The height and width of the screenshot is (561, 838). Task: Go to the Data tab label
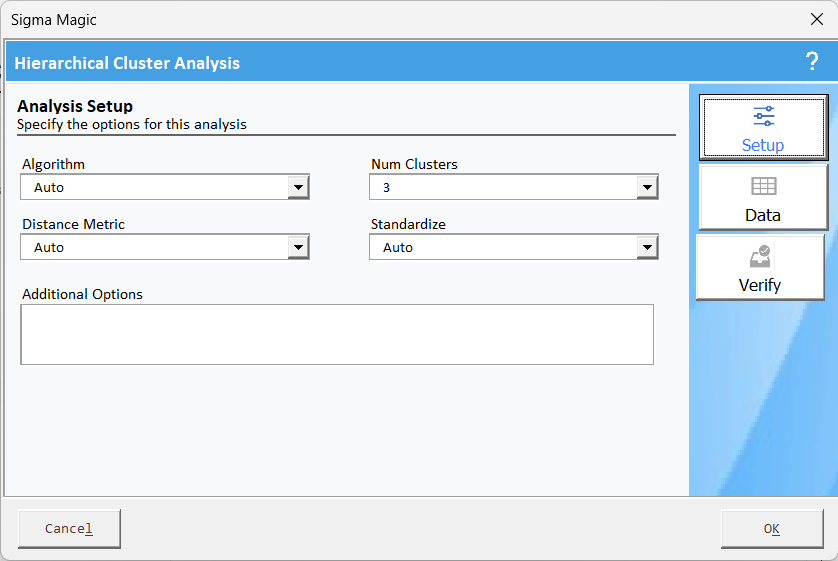pyautogui.click(x=763, y=215)
